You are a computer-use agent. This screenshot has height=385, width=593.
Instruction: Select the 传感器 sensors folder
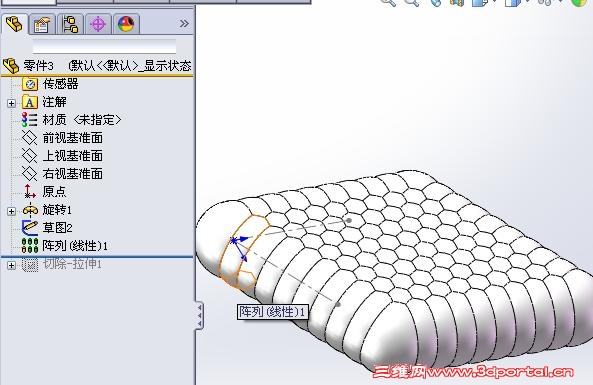[50, 84]
